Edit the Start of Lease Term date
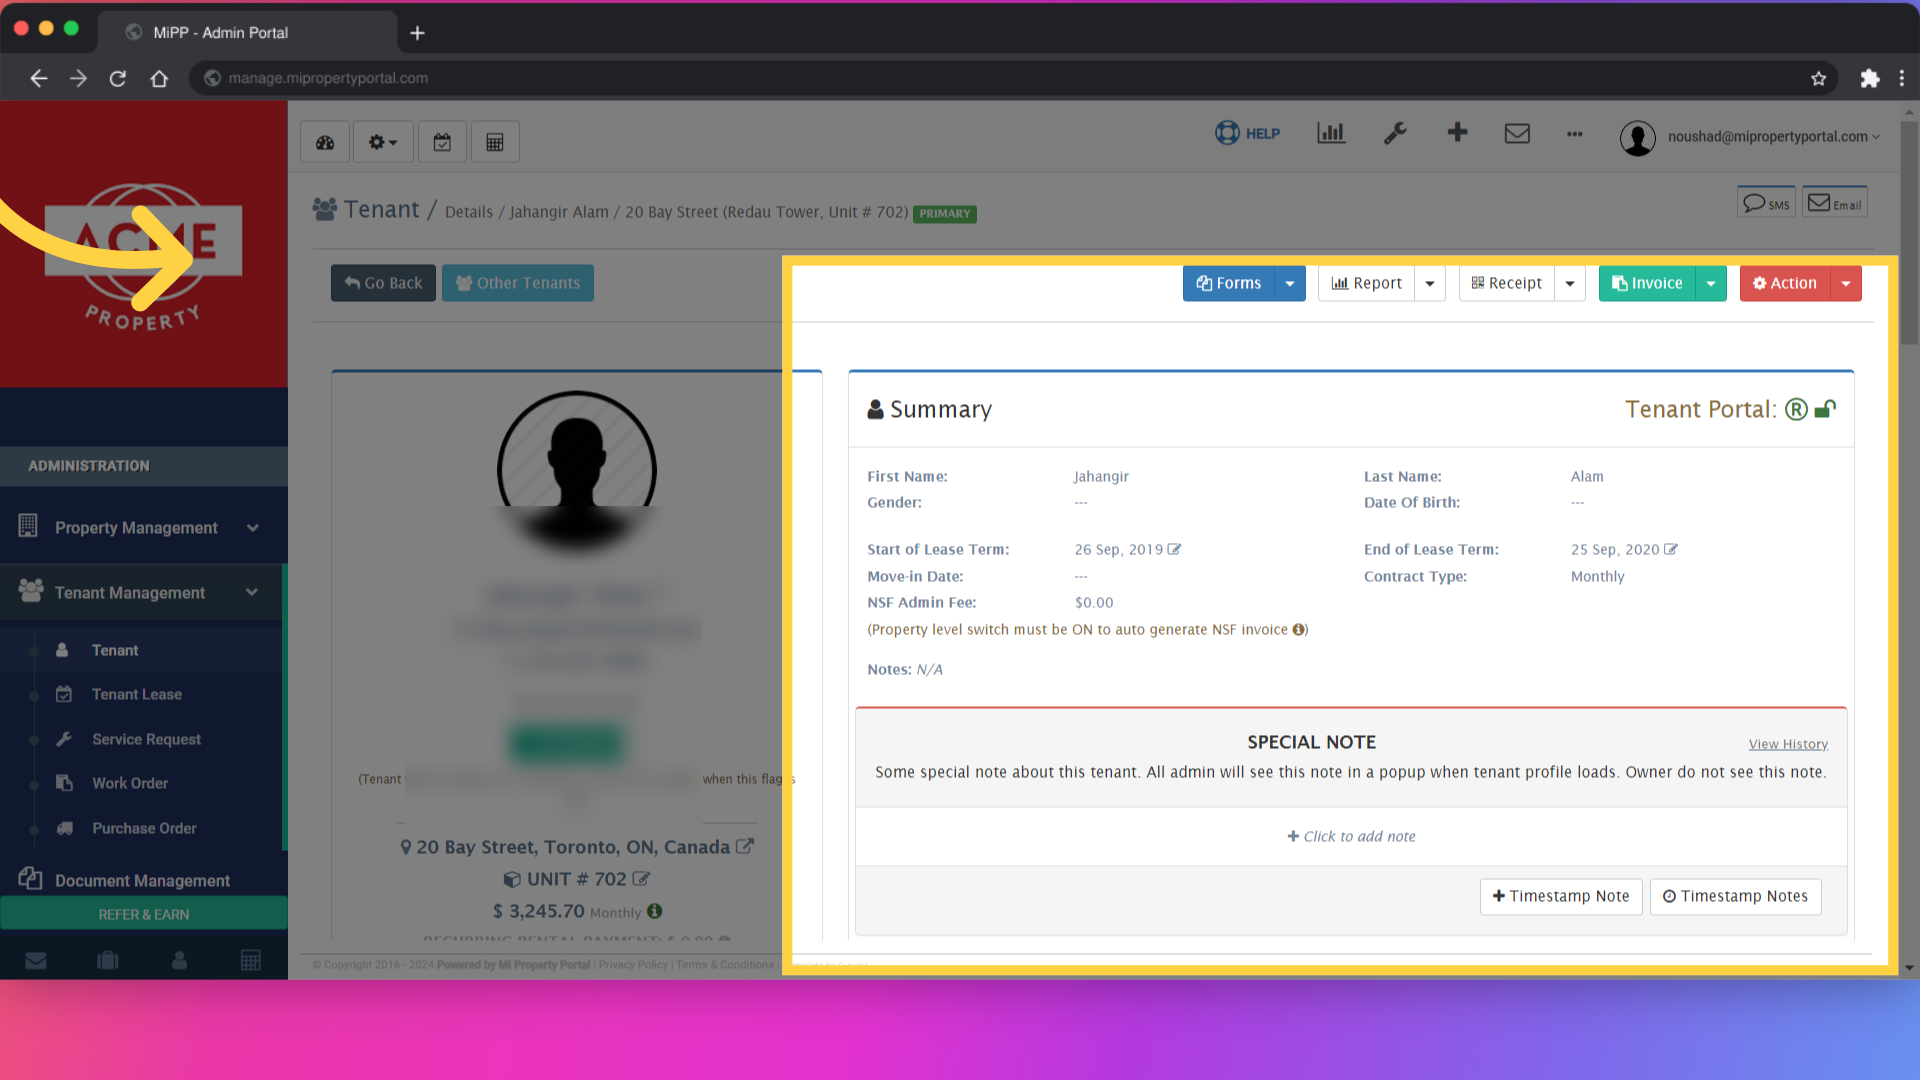 point(1175,549)
